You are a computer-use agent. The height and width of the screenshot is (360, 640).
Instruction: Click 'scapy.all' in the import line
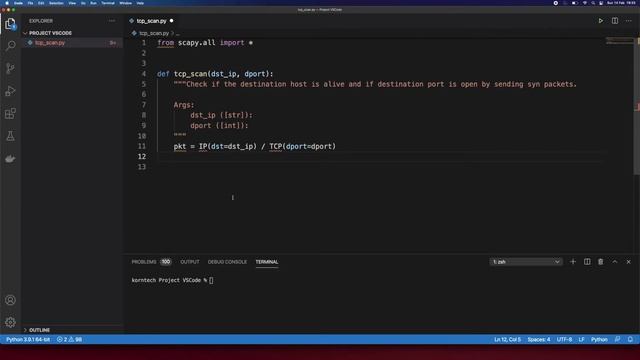point(197,42)
